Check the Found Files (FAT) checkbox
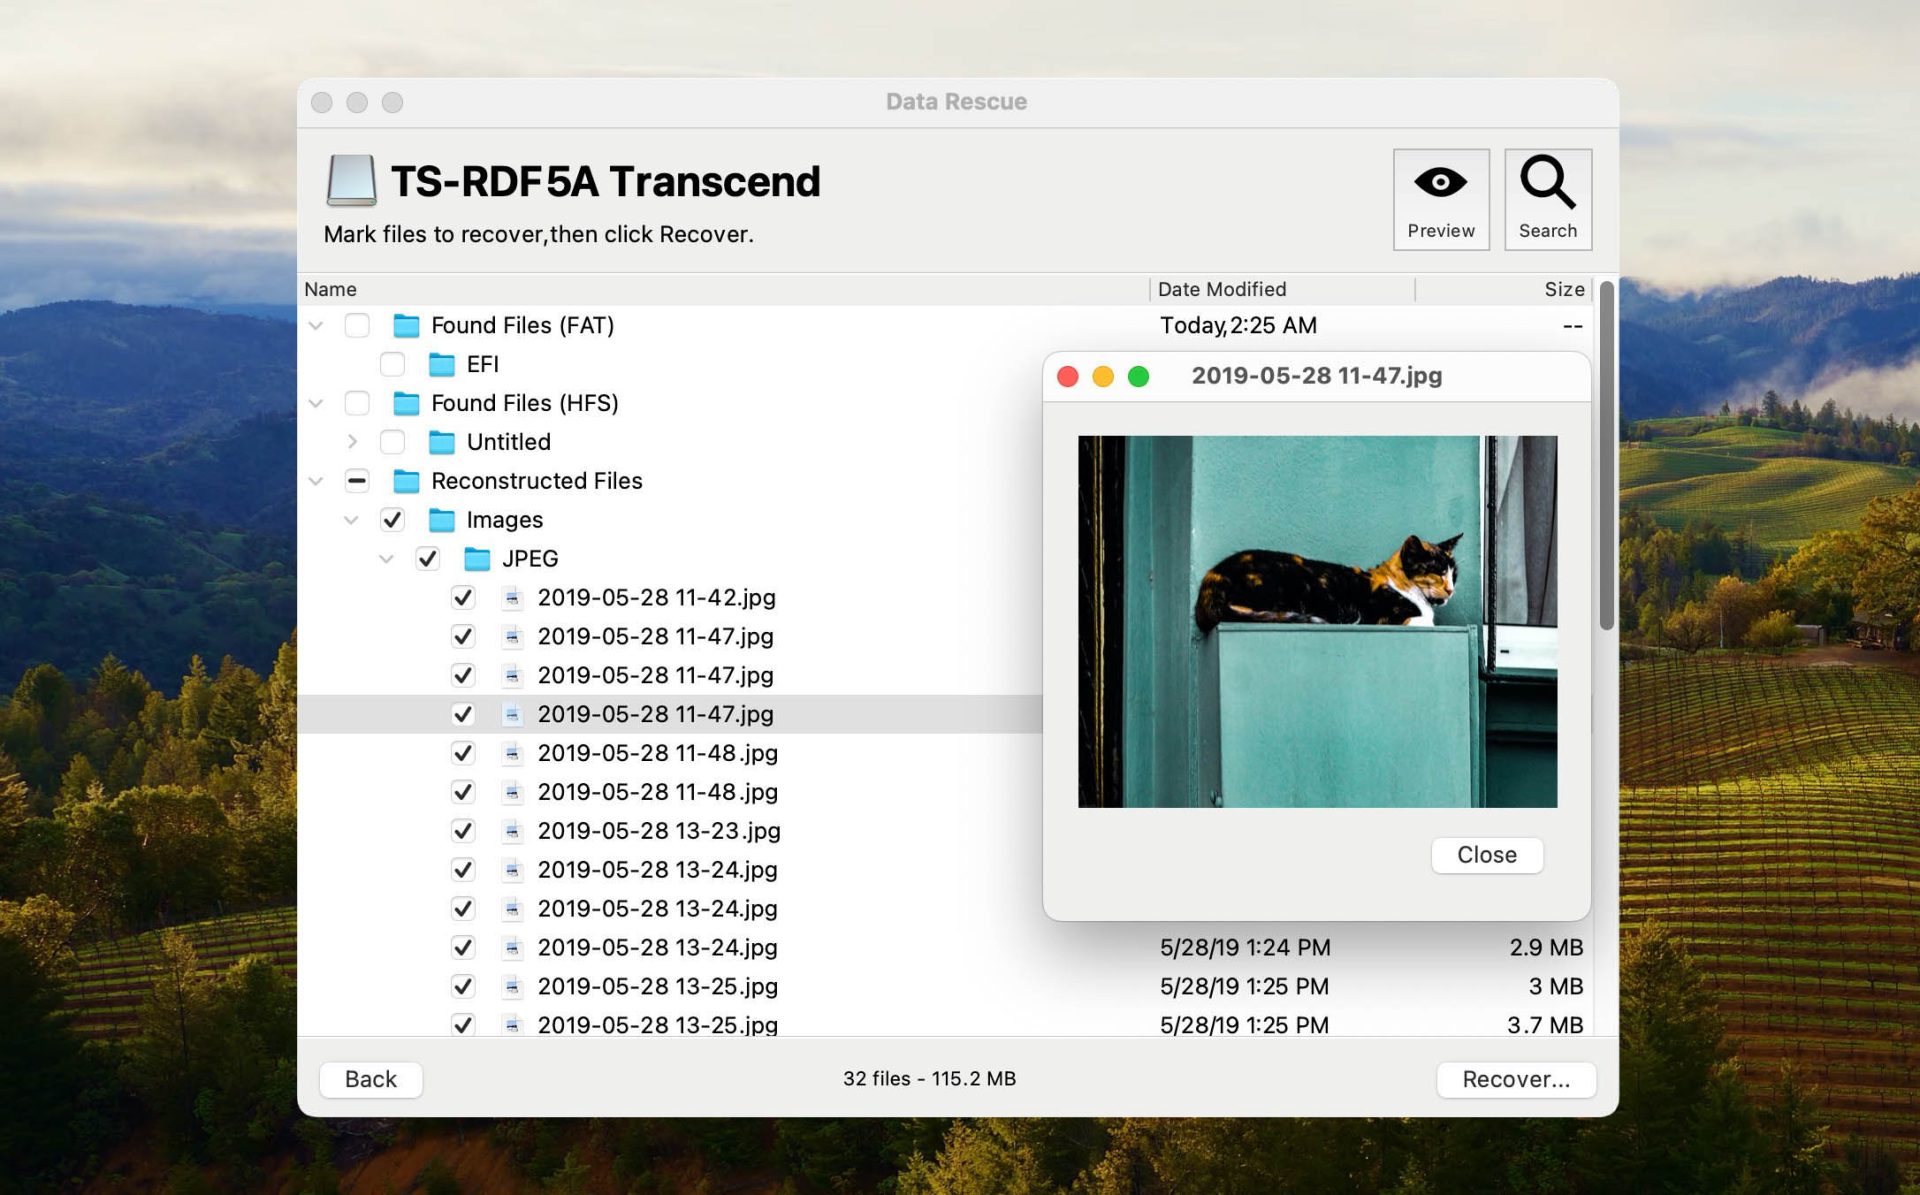 click(x=356, y=325)
